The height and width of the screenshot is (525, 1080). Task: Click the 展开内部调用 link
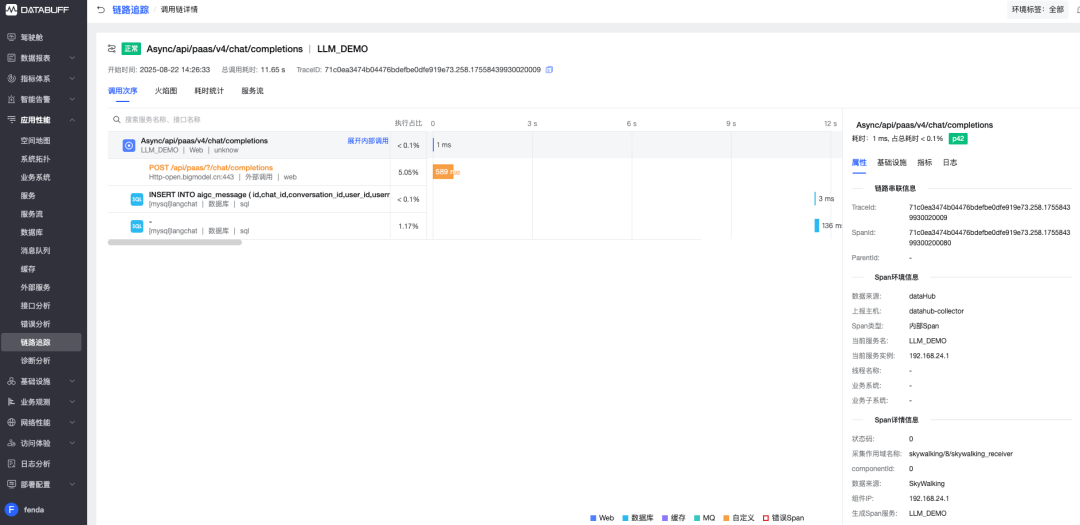tap(367, 141)
